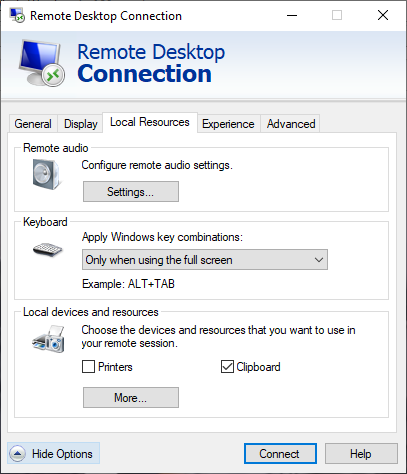Switch to the Display tab

[x=81, y=124]
